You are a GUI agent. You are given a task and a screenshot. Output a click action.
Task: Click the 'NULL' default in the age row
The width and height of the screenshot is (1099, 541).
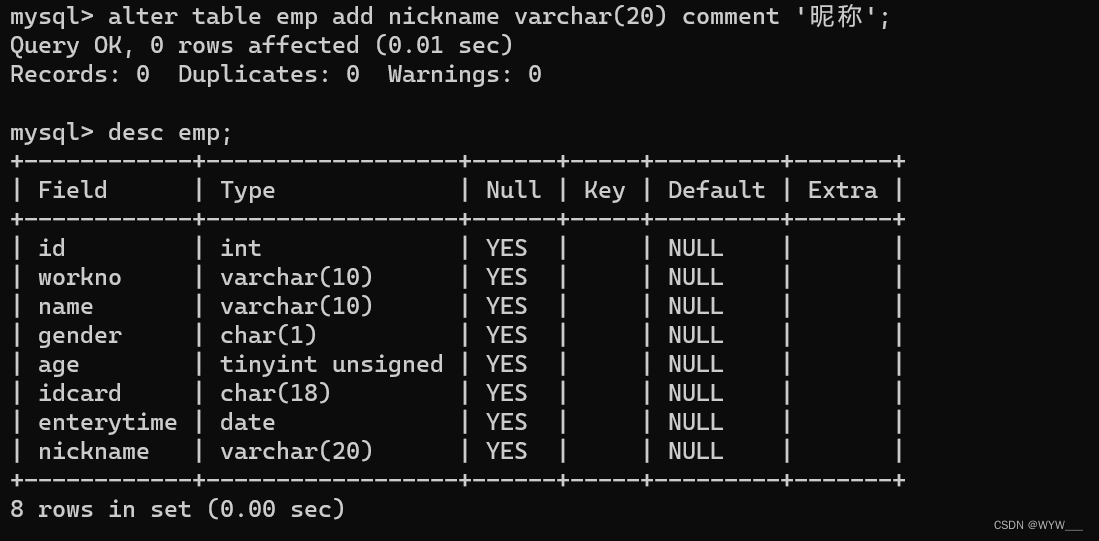[x=695, y=364]
